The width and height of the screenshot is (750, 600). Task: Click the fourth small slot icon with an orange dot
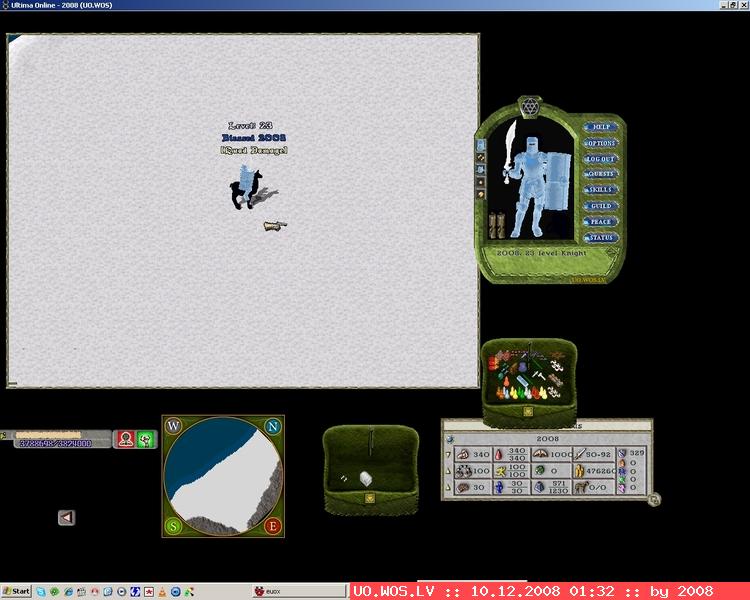(481, 182)
